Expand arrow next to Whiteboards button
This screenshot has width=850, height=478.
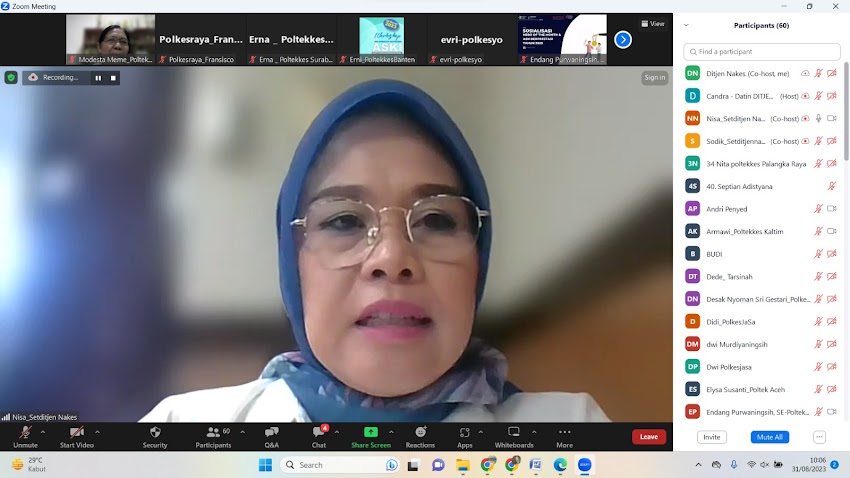coord(534,432)
